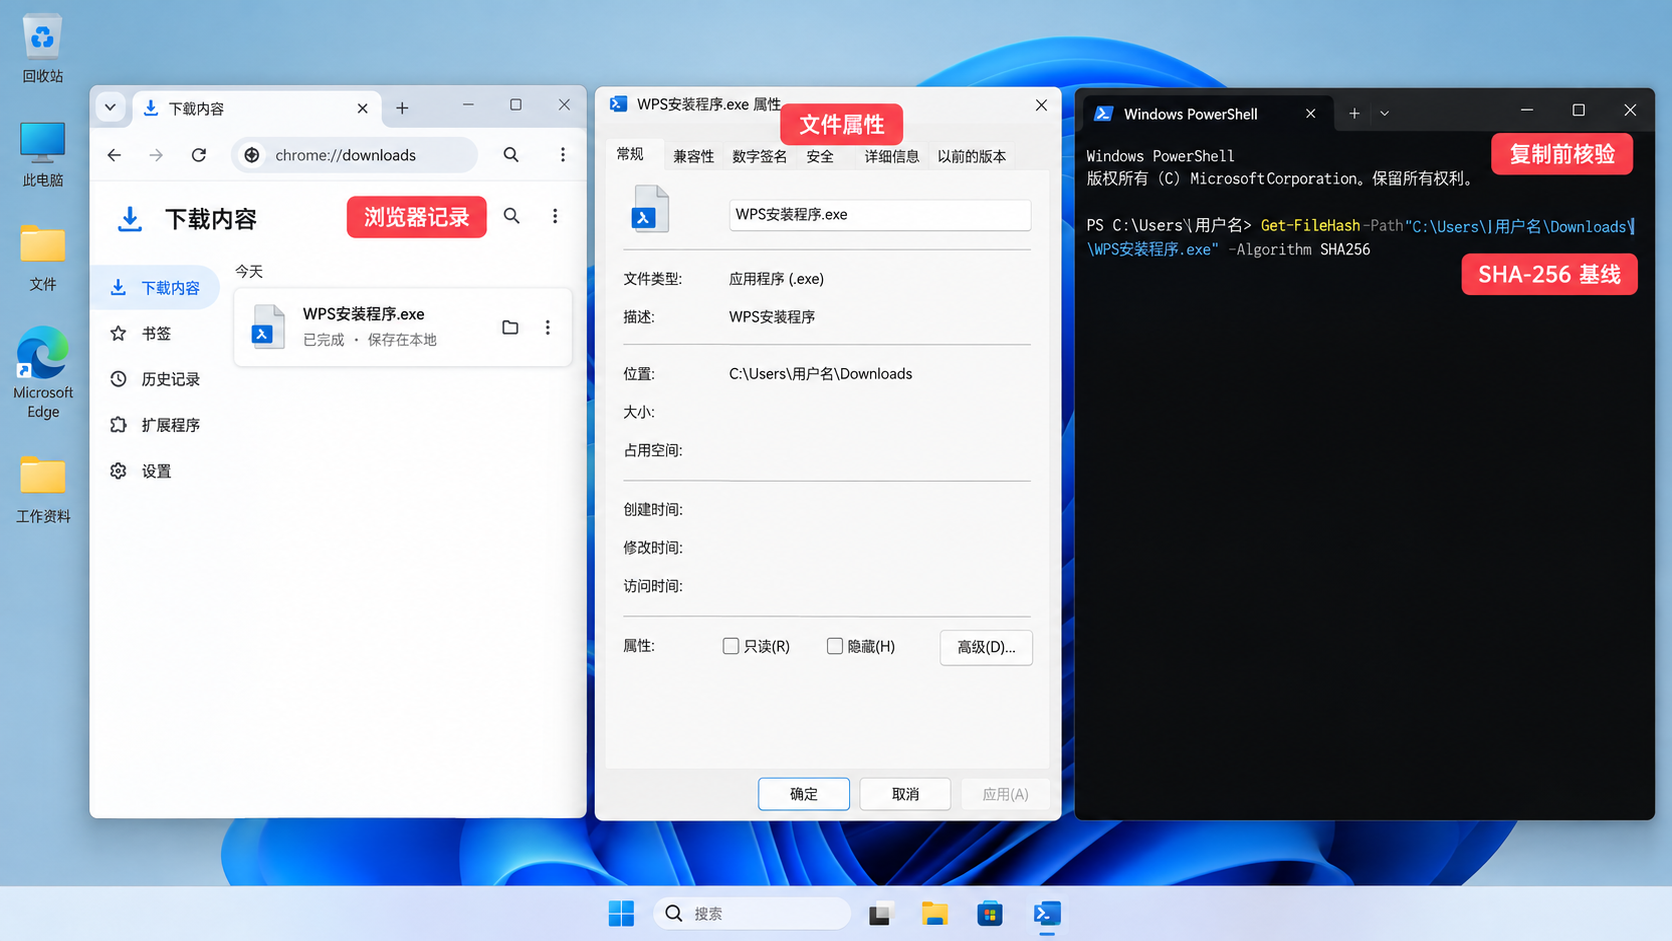Viewport: 1672px width, 941px height.
Task: Click the WPS安装程序.exe file icon in downloads
Action: click(x=267, y=326)
